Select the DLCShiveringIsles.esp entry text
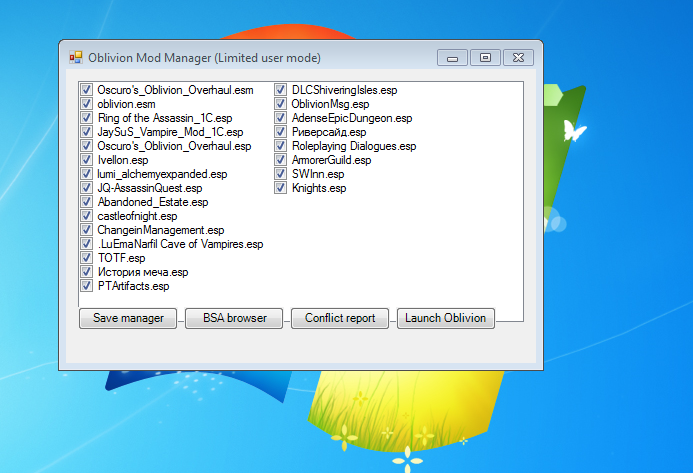Viewport: 693px width, 473px height. point(344,90)
